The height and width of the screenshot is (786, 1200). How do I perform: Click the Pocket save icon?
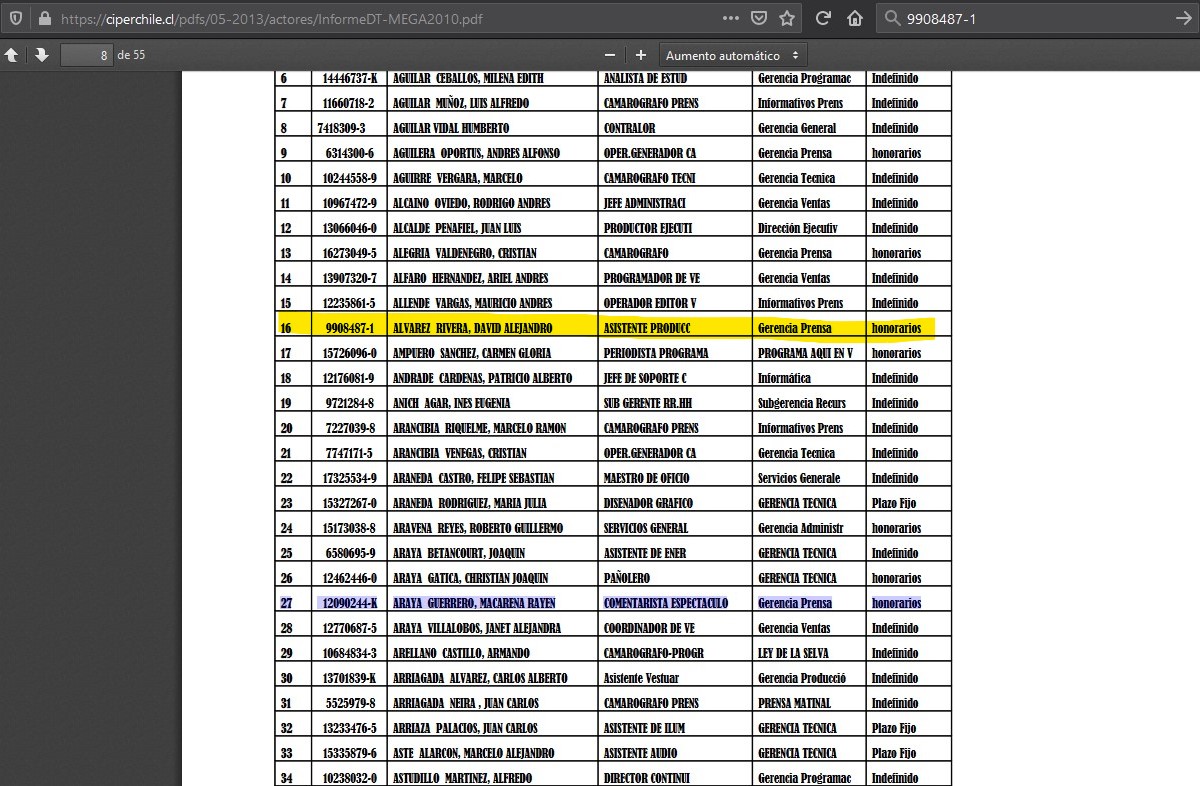tap(759, 18)
